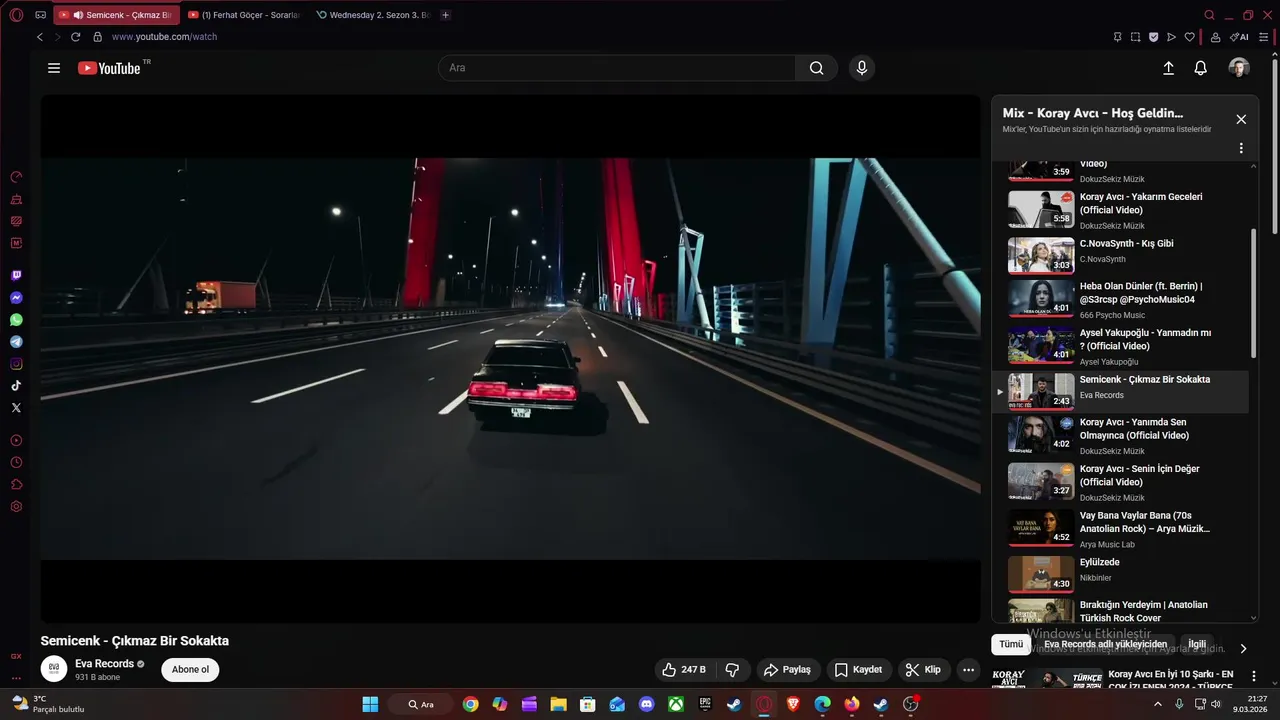Close the Mix playlist panel
Viewport: 1280px width, 720px height.
point(1241,119)
